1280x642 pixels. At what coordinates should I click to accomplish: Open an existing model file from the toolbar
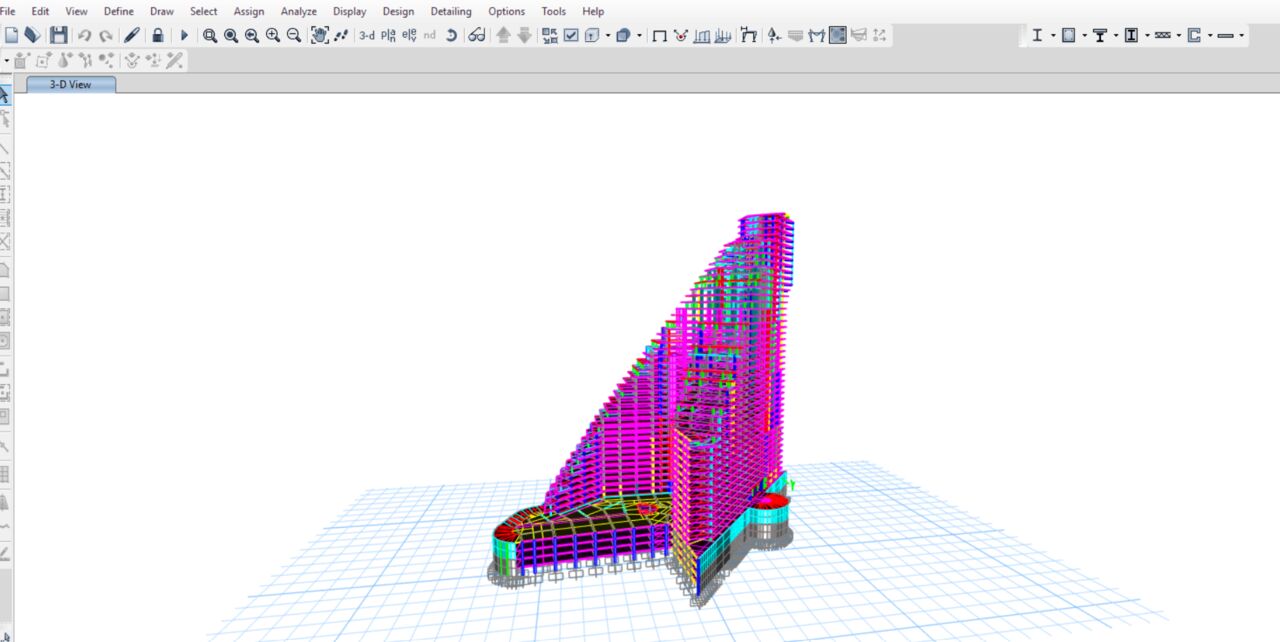[33, 35]
